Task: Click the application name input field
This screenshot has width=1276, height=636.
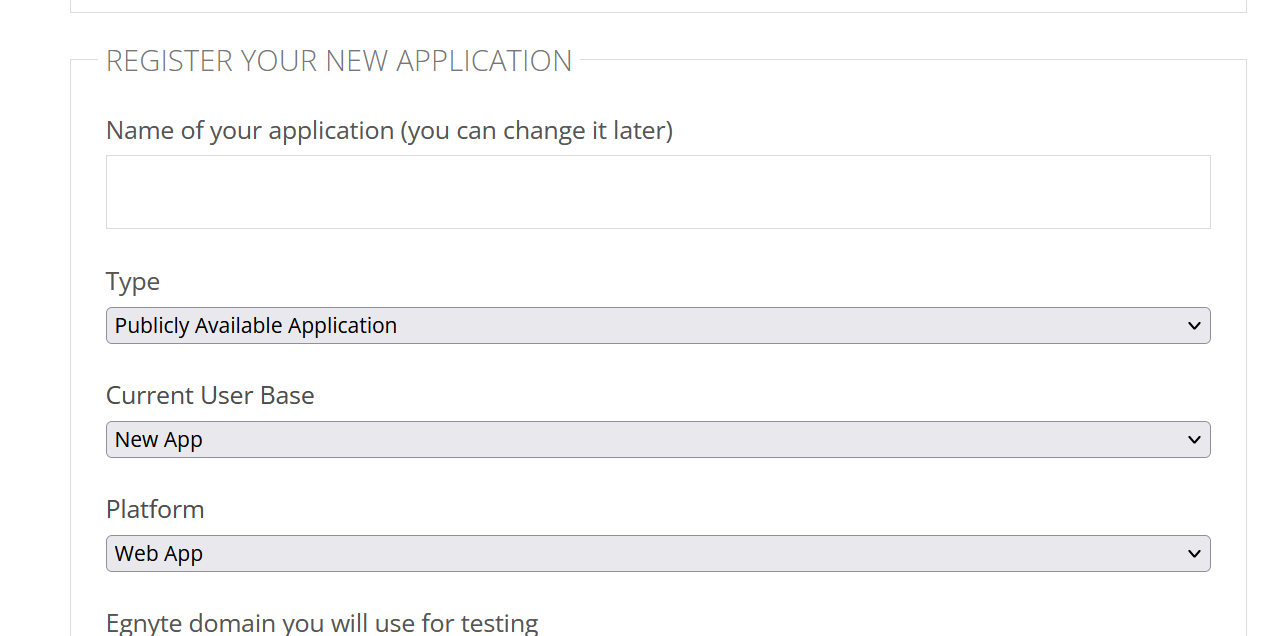Action: (x=658, y=192)
